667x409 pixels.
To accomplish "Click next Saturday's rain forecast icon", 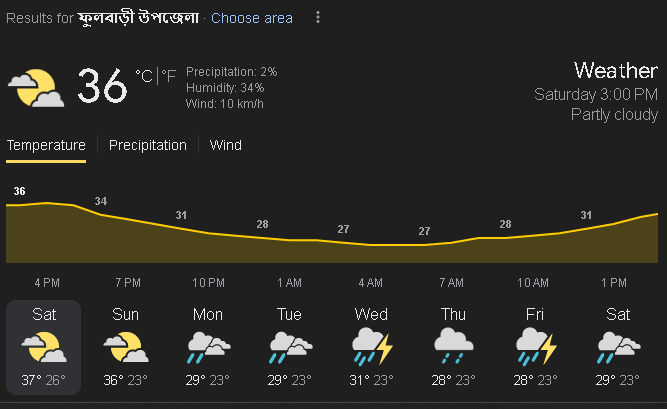I will click(617, 347).
